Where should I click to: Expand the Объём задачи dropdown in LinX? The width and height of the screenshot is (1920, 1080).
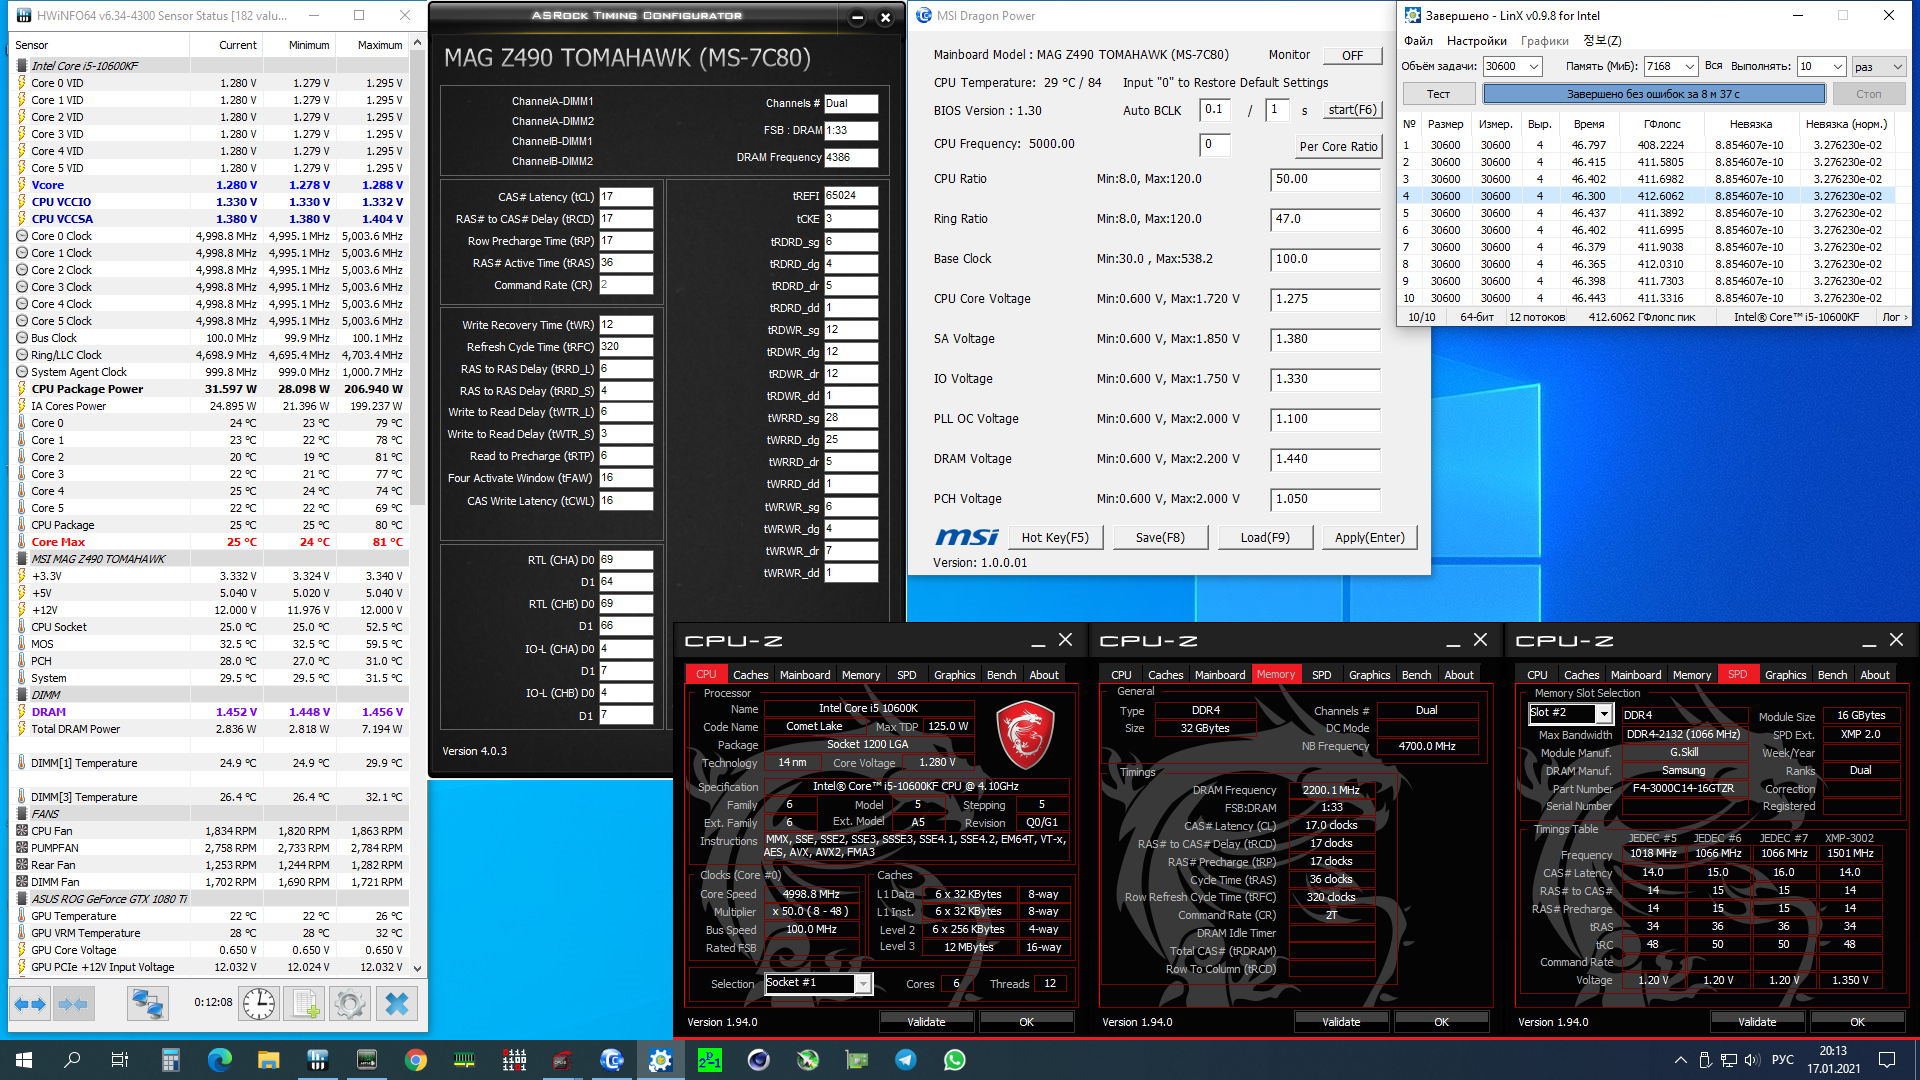[1534, 67]
